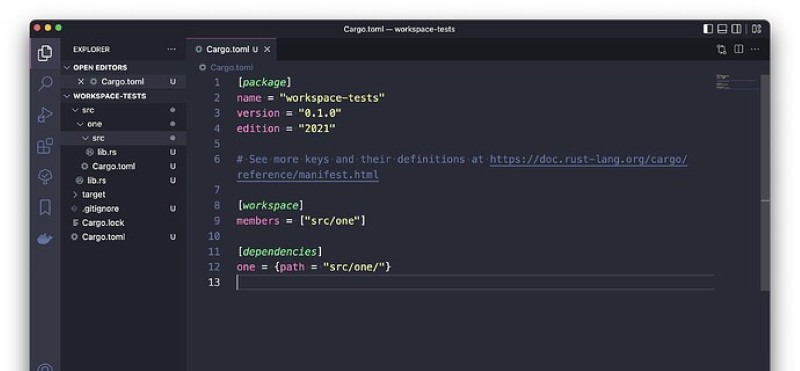Screen dimensions: 800x371
Task: Open the Cargo.lock file
Action: click(123, 223)
